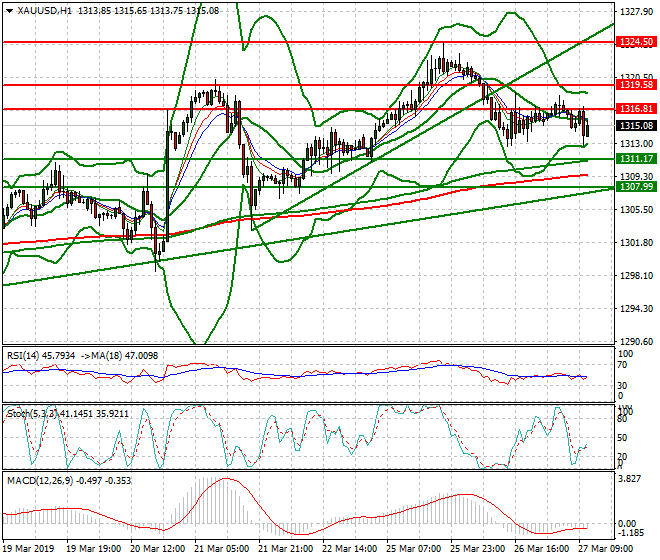Viewport: 660px width, 560px height.
Task: Click the 1294.30 price scale value
Action: [x=637, y=309]
